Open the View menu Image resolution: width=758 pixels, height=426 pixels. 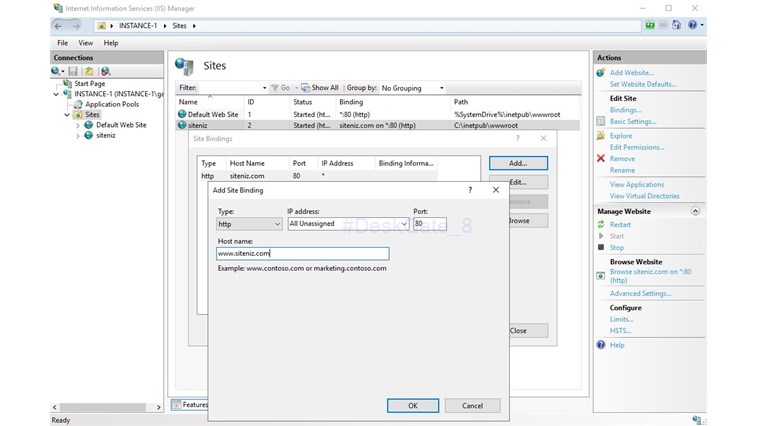coord(86,43)
